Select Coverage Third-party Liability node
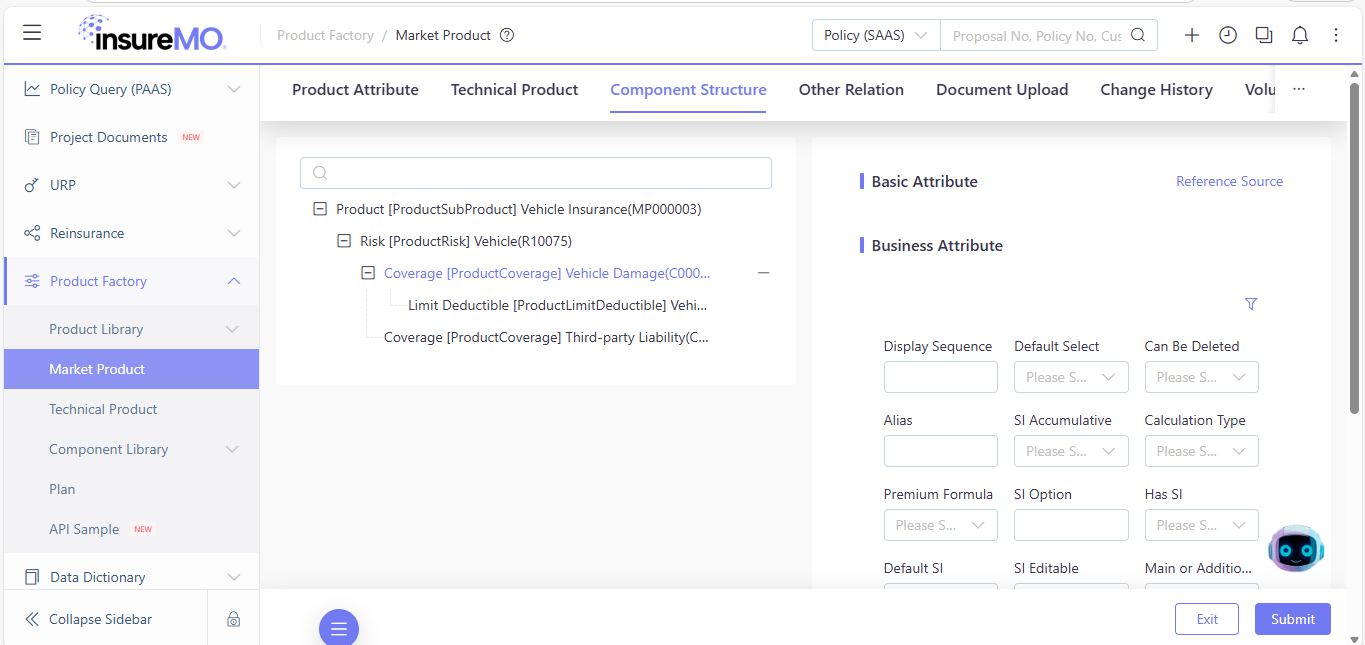Screen dimensions: 1365x645 [546, 337]
